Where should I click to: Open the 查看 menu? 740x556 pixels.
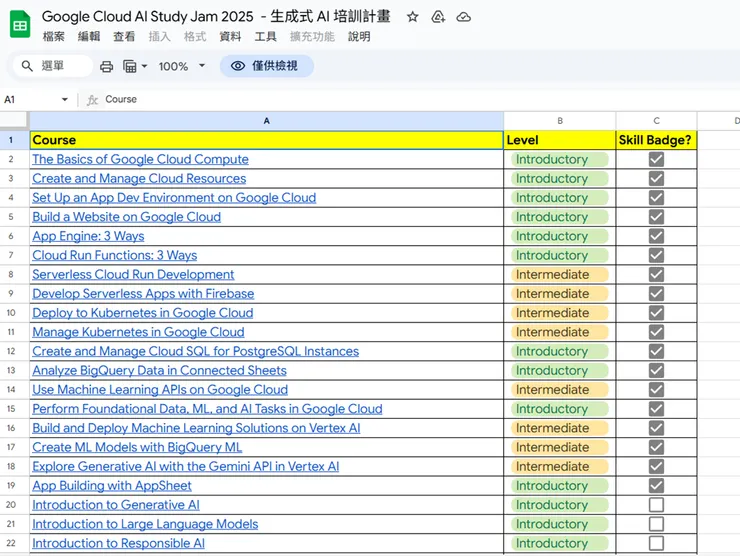click(124, 36)
